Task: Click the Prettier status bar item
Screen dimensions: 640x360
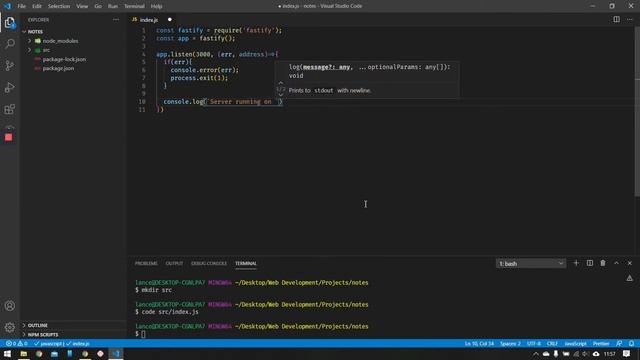Action: [601, 344]
